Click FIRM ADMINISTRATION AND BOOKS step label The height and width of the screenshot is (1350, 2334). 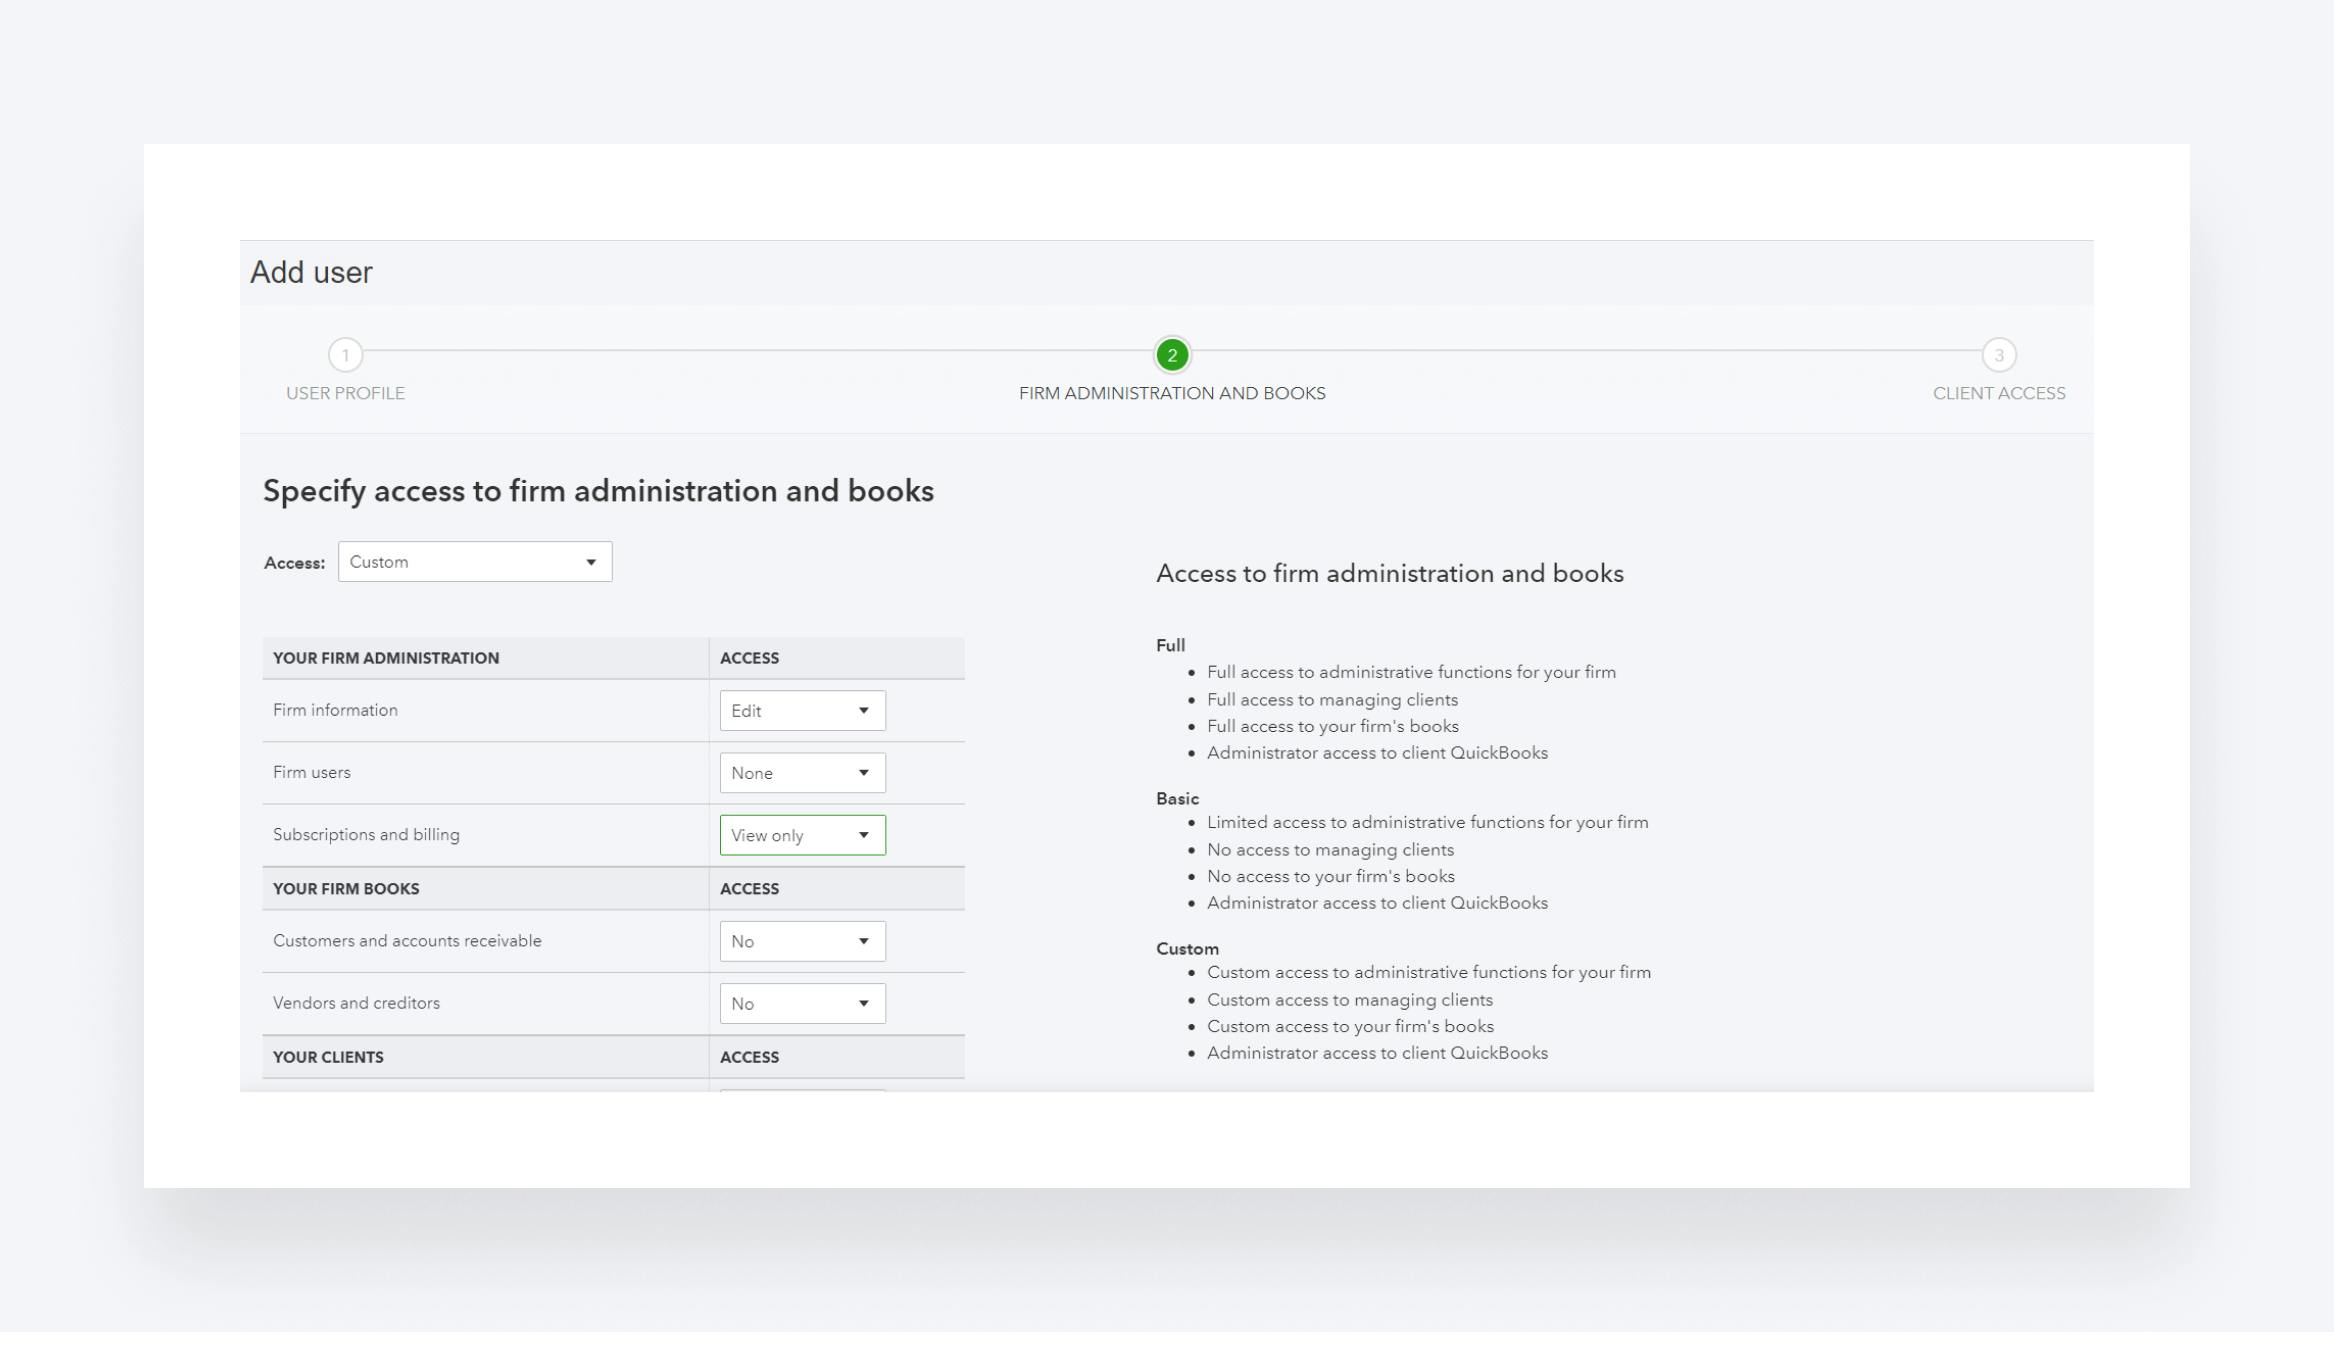point(1172,393)
